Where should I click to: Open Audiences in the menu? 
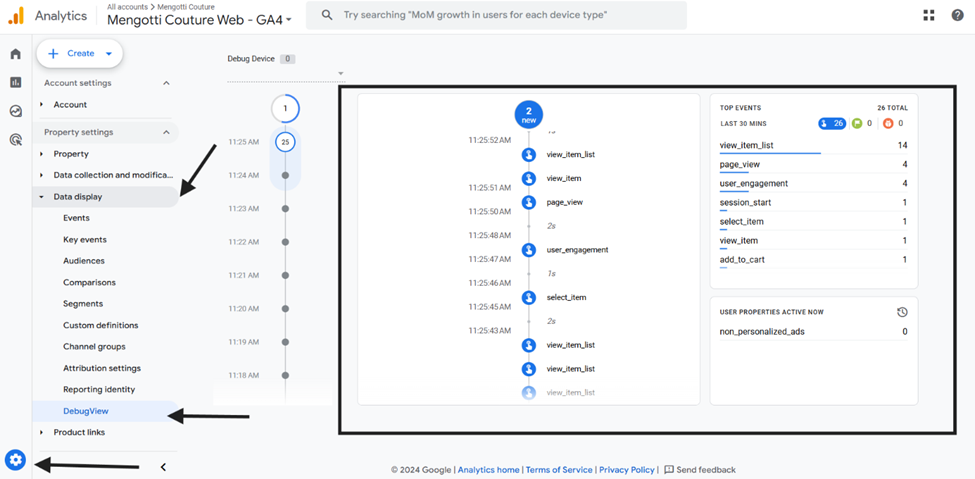tap(84, 261)
